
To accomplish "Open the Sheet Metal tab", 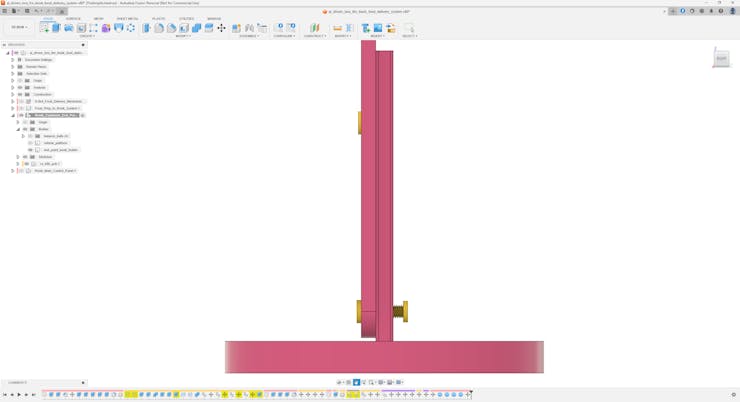I will coord(127,19).
